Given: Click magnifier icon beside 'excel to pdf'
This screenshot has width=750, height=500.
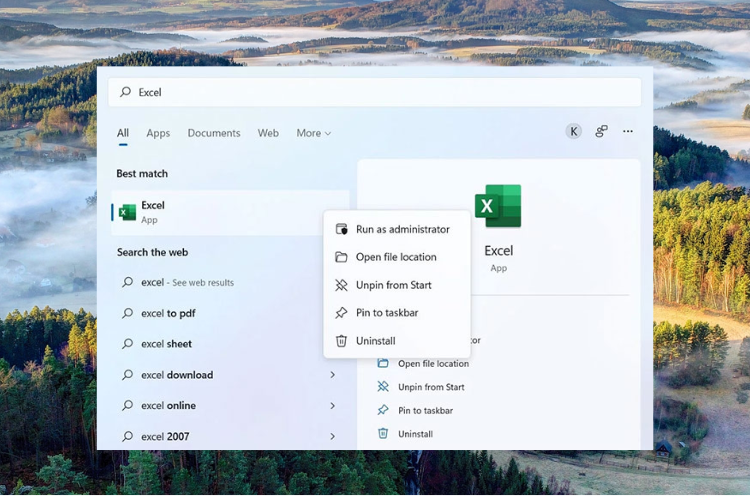Looking at the screenshot, I should click(x=127, y=313).
